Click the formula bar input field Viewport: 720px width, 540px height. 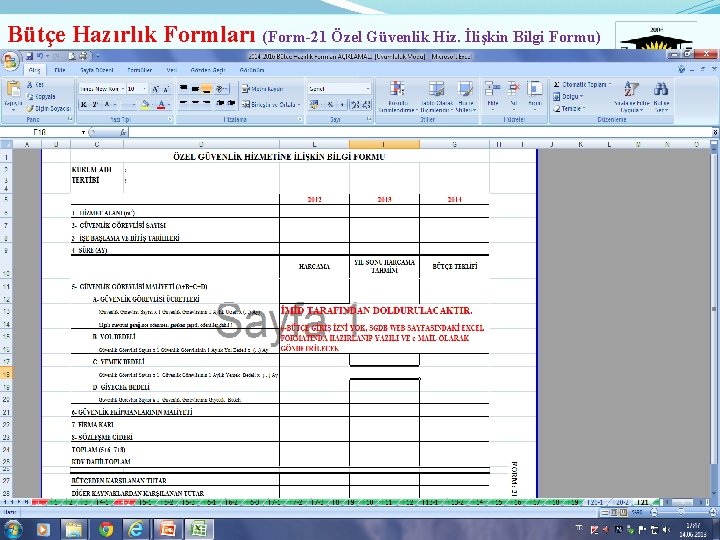click(420, 132)
